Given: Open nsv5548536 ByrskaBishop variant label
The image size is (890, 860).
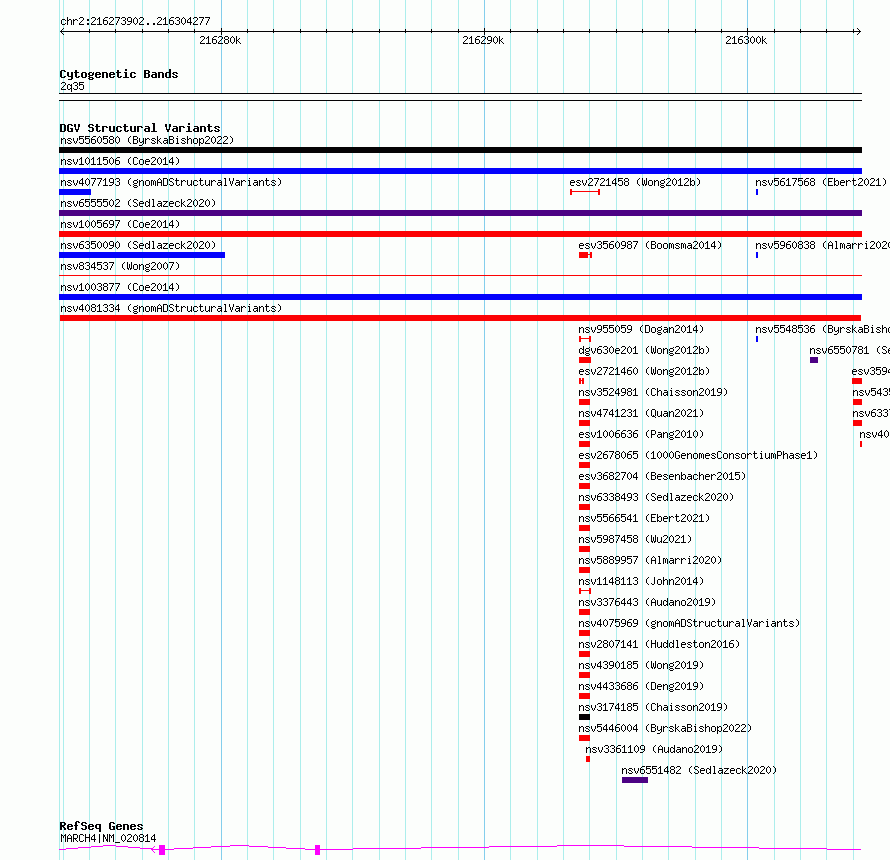Looking at the screenshot, I should [822, 329].
